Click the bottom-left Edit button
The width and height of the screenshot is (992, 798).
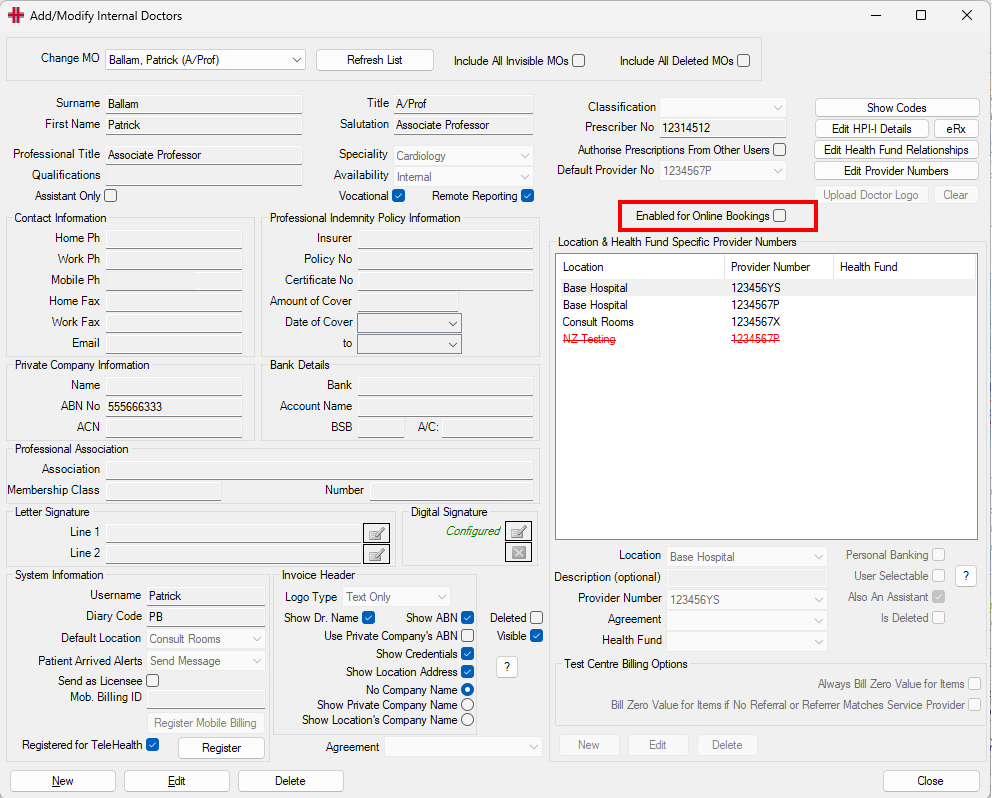click(177, 781)
